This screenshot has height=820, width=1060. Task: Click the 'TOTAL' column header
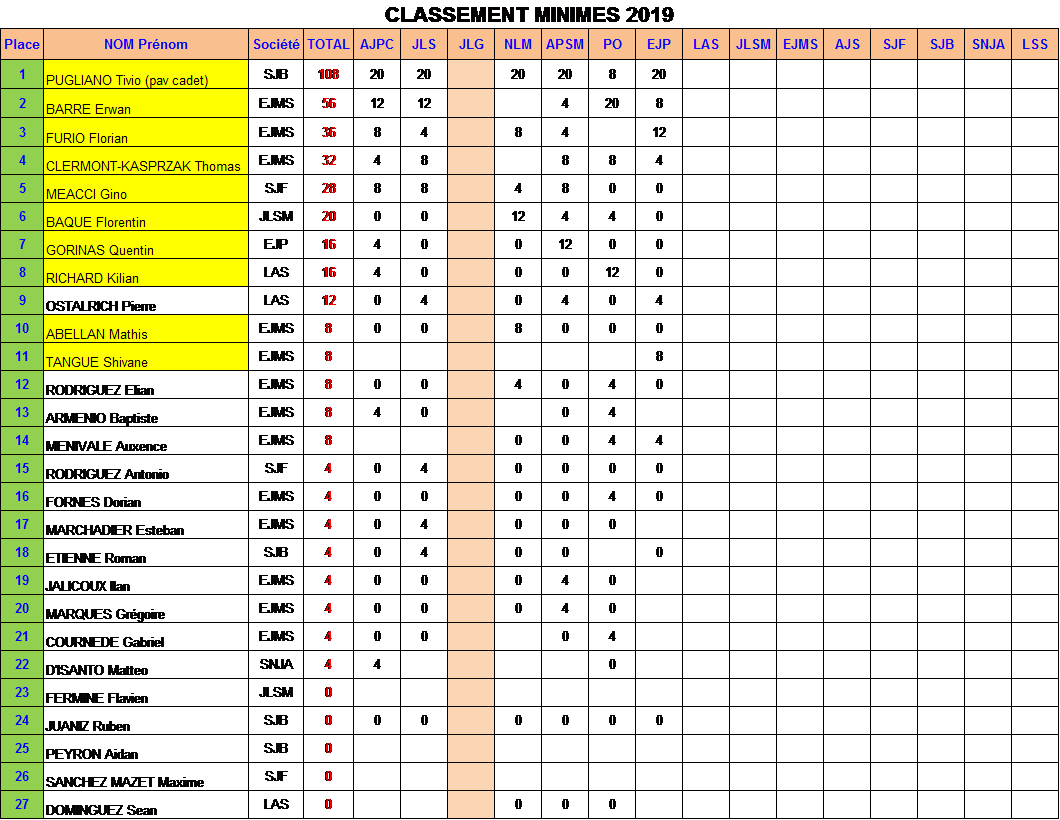point(328,44)
